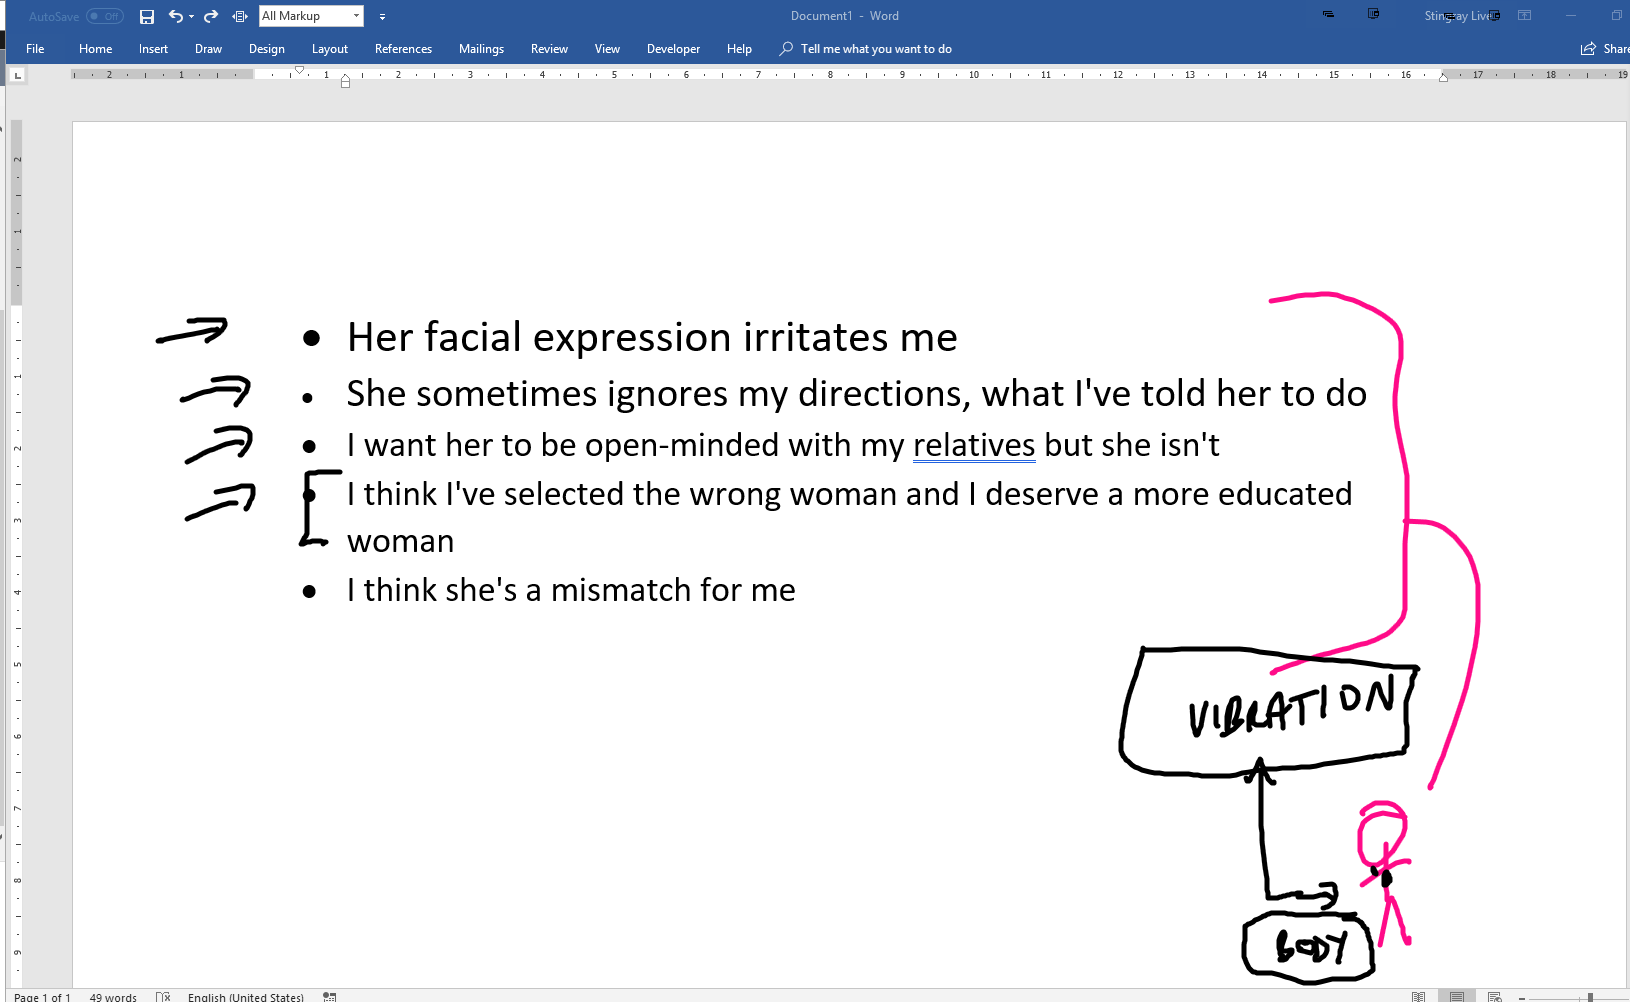Click the Save icon in Quick Access Toolbar
Image resolution: width=1630 pixels, height=1002 pixels.
coord(147,17)
